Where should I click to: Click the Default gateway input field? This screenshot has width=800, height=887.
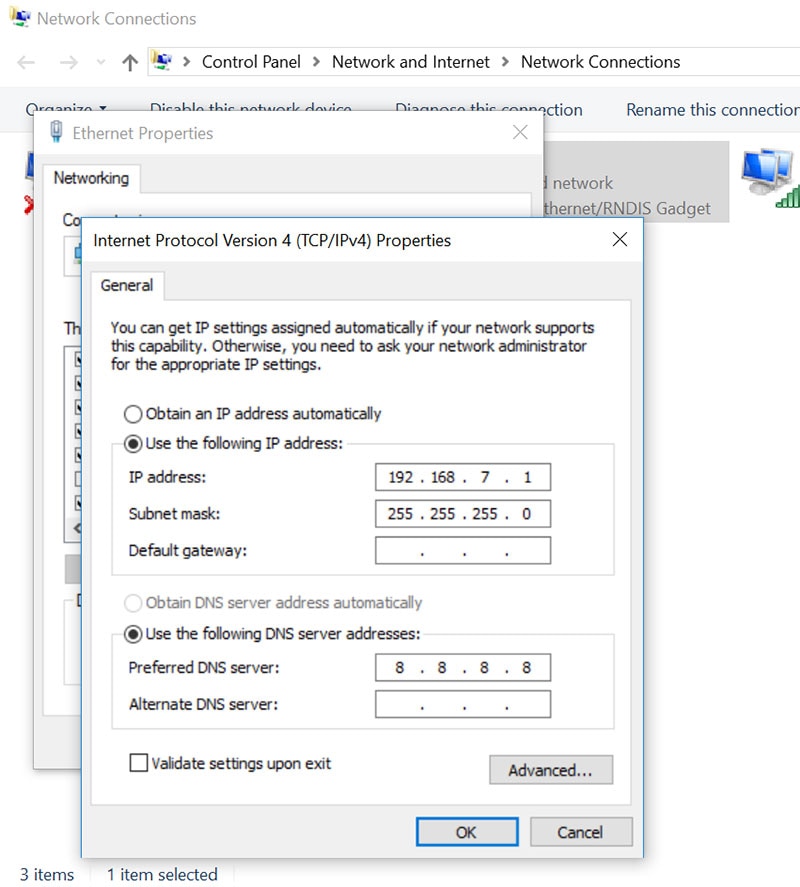click(x=463, y=551)
